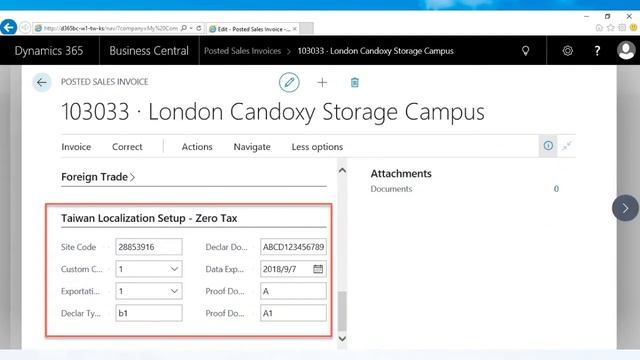Click the vertical scrollbar thumb

point(342,311)
